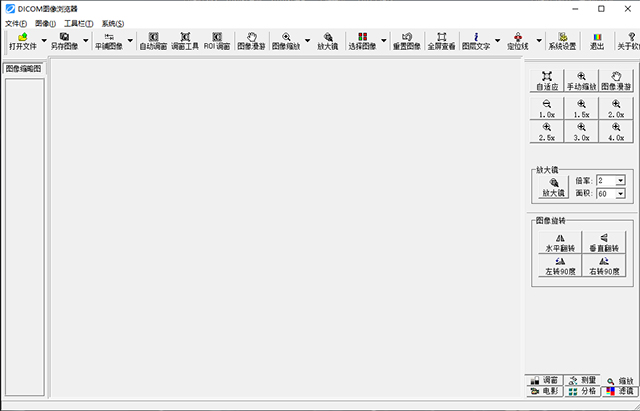The image size is (640, 411).
Task: Expand the 选择图像 dropdown arrow
Action: point(384,41)
